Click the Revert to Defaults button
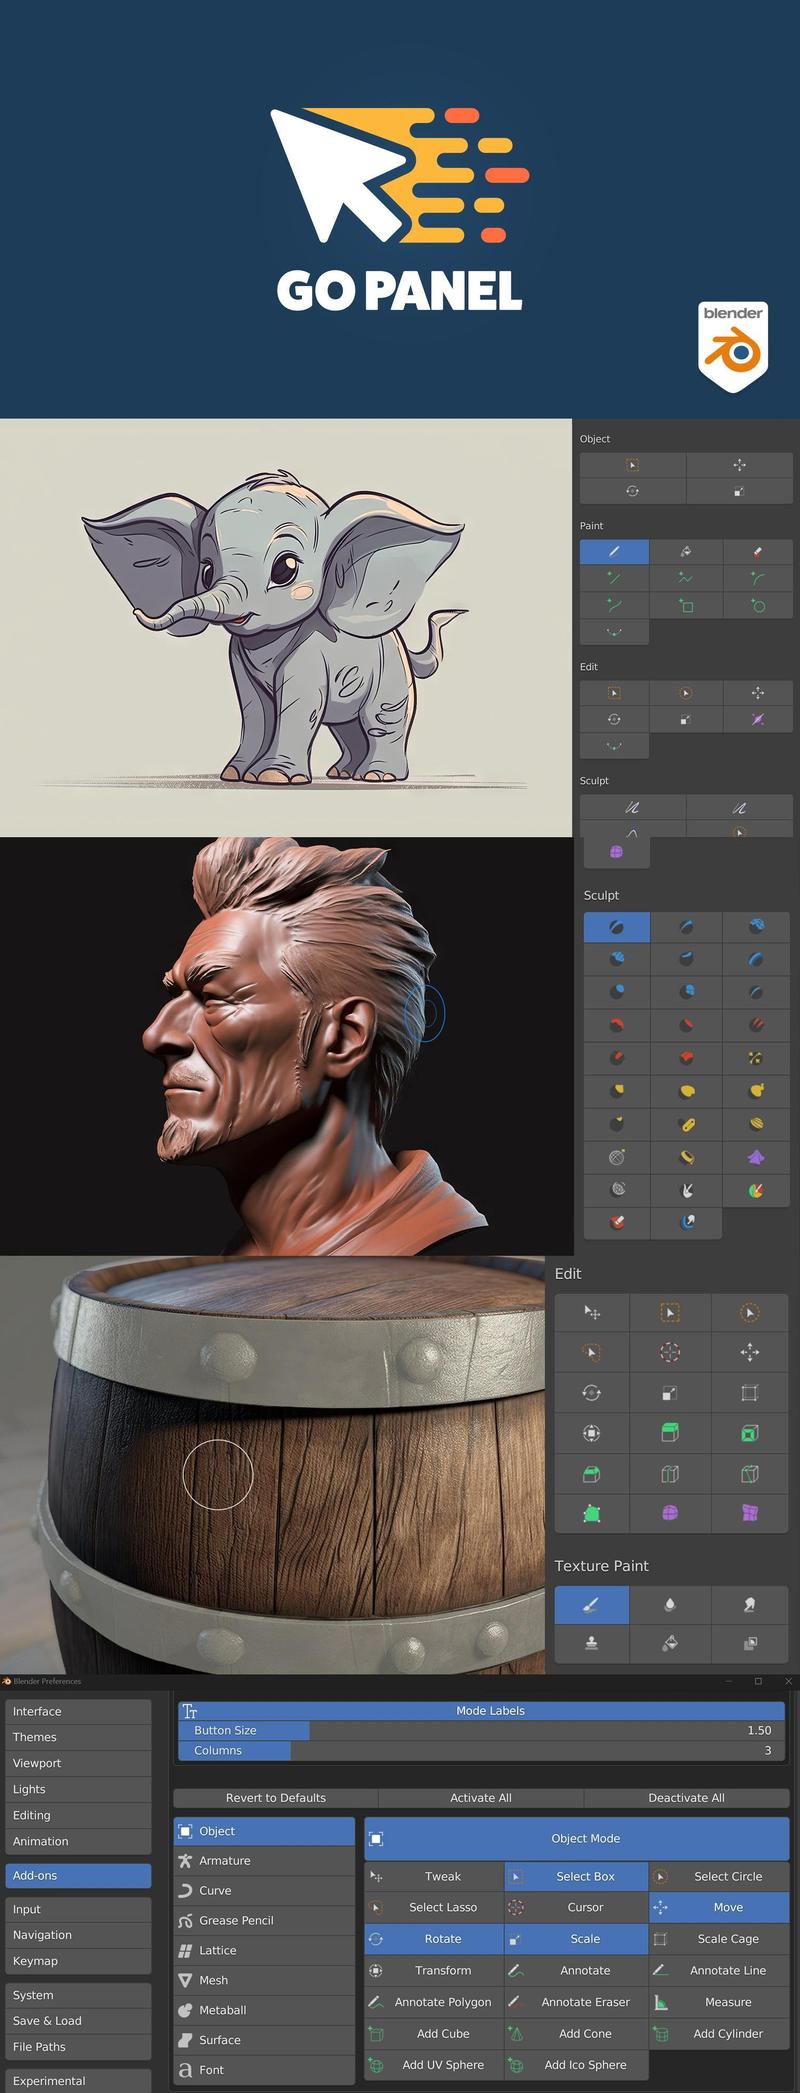Image resolution: width=800 pixels, height=2093 pixels. [276, 1798]
